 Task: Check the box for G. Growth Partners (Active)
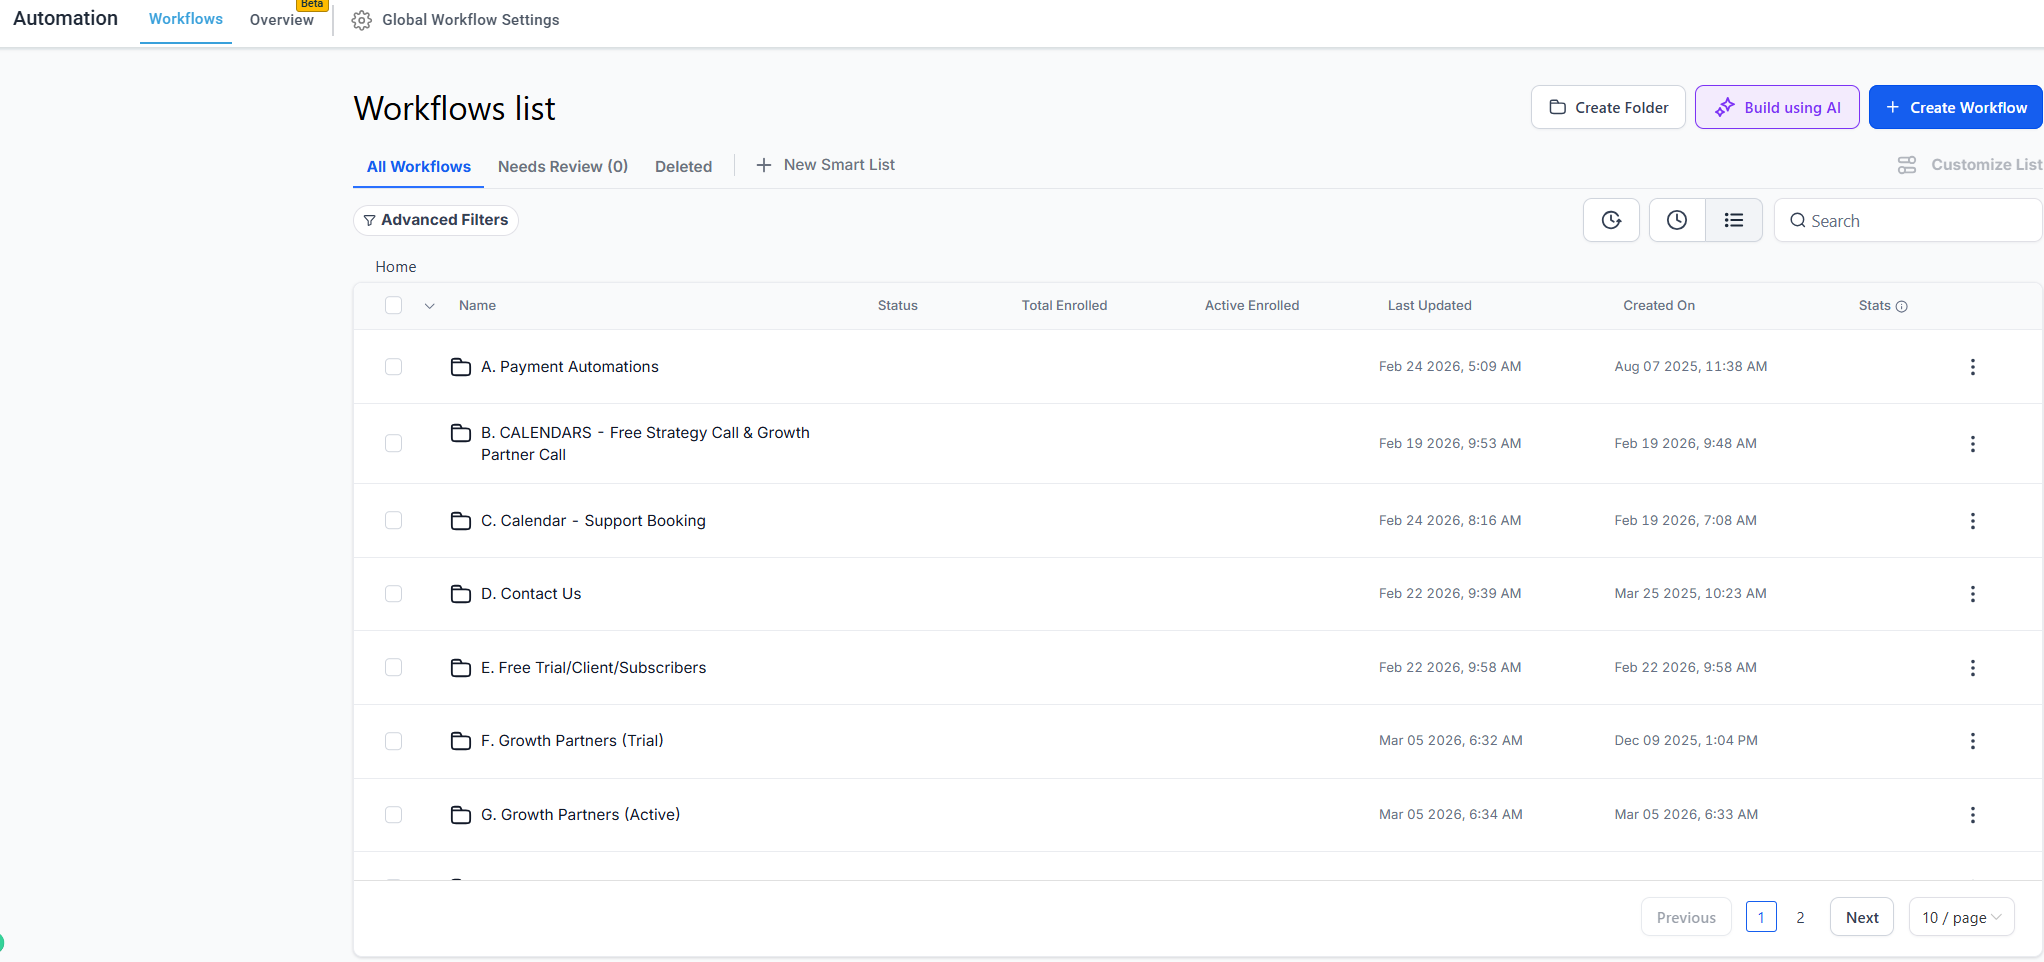(x=393, y=815)
